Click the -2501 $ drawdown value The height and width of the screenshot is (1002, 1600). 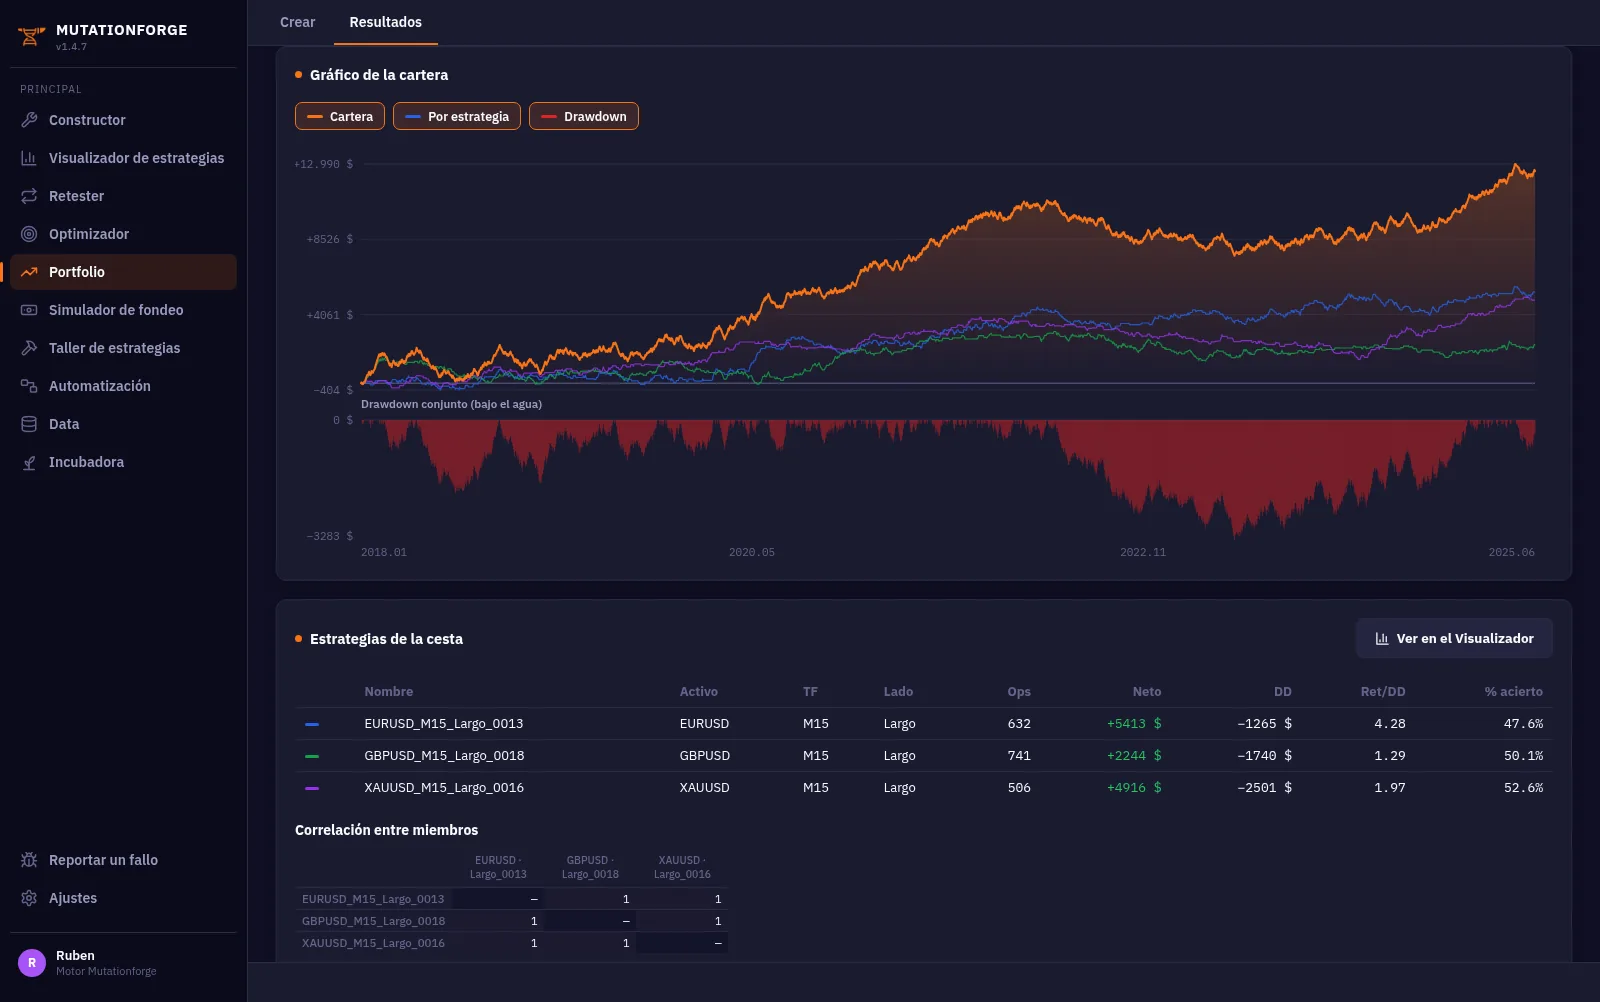point(1264,788)
